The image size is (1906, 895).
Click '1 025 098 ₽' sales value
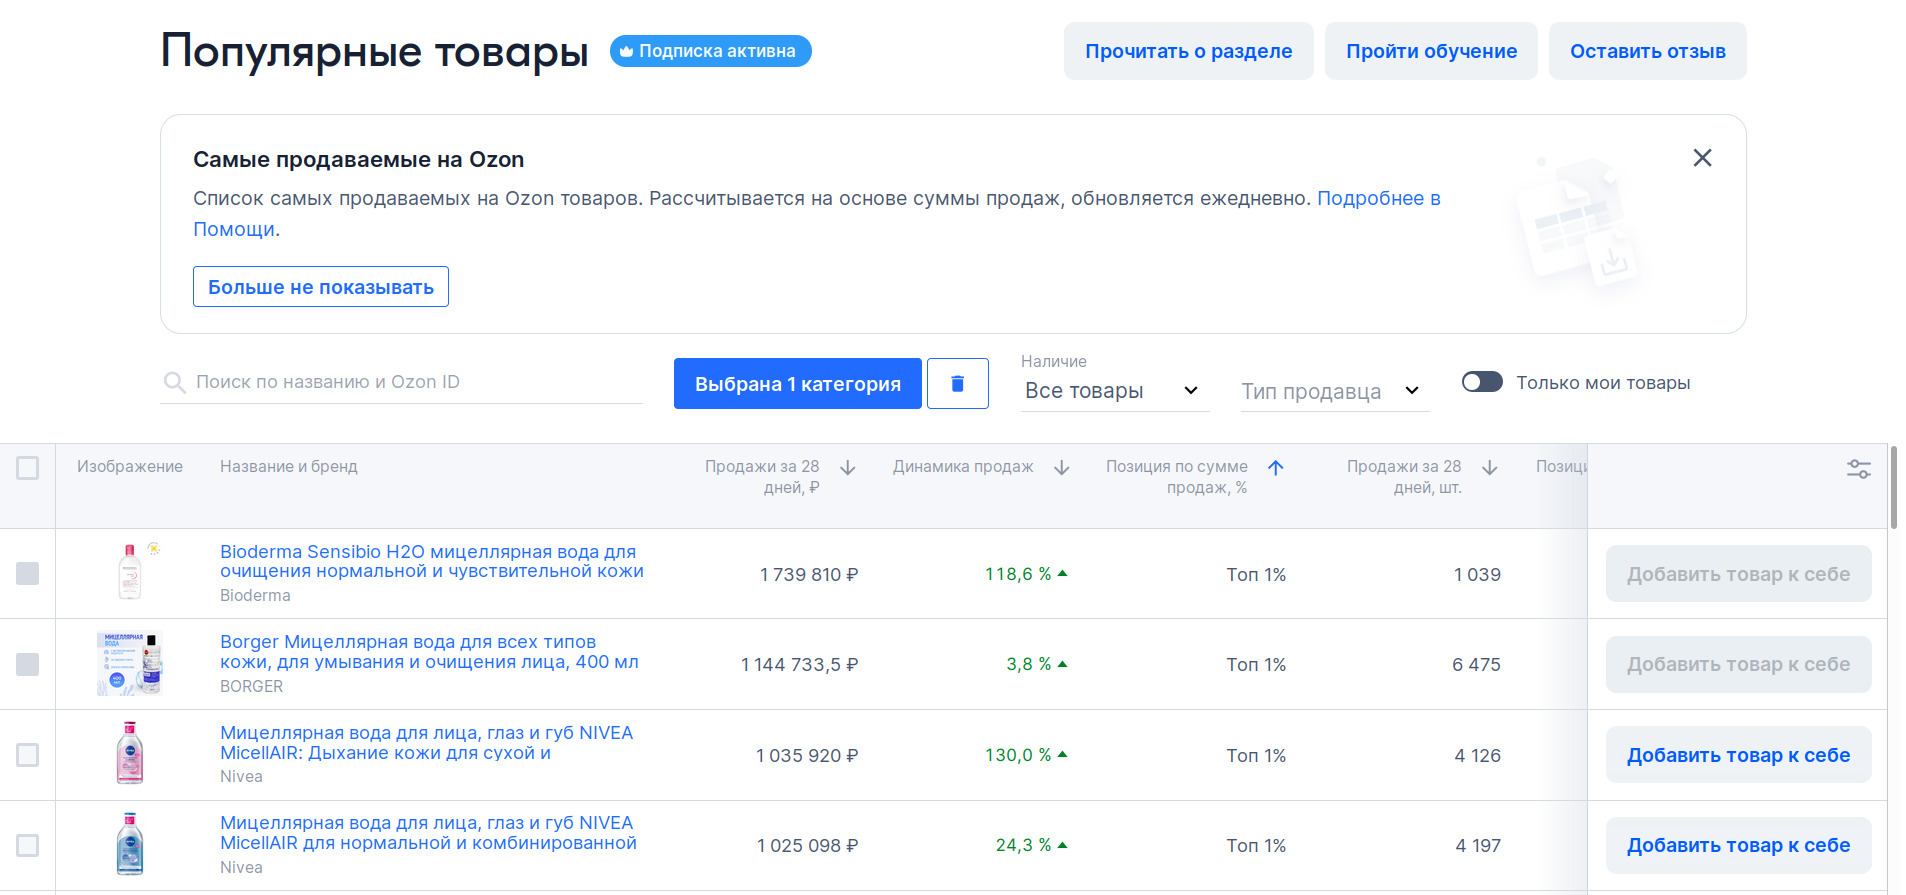pos(807,845)
